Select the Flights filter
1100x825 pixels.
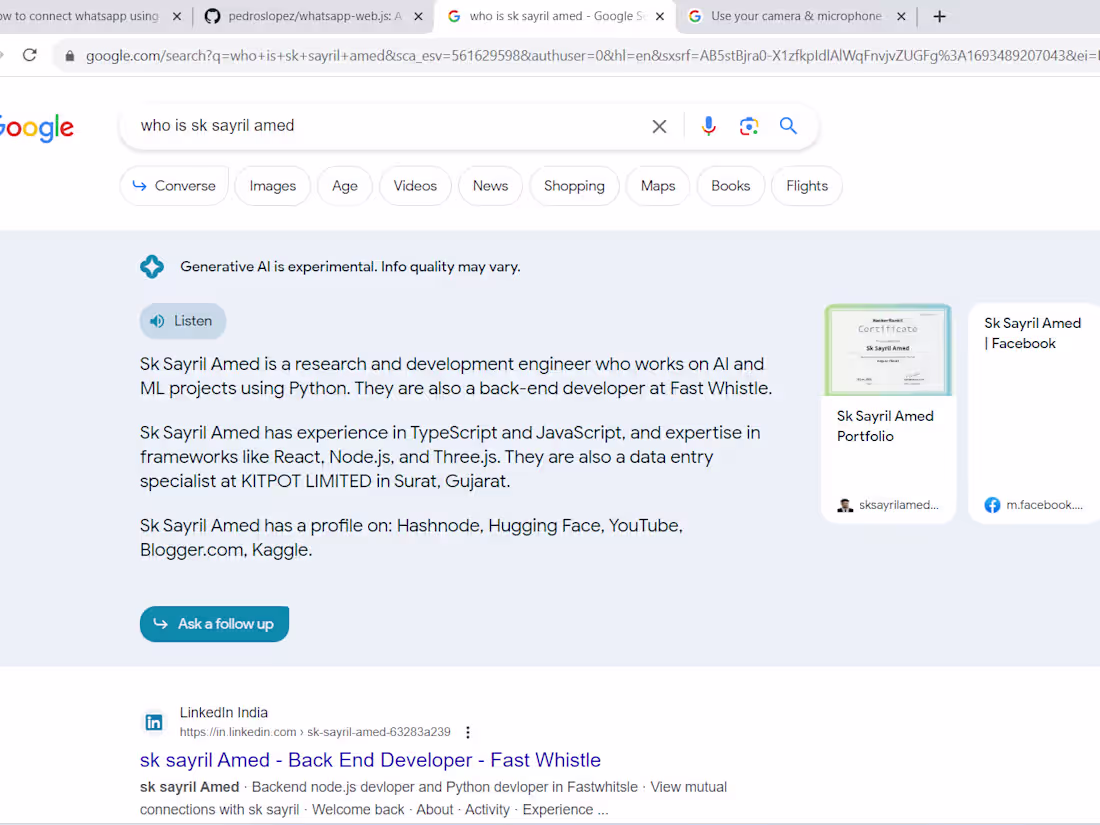807,186
